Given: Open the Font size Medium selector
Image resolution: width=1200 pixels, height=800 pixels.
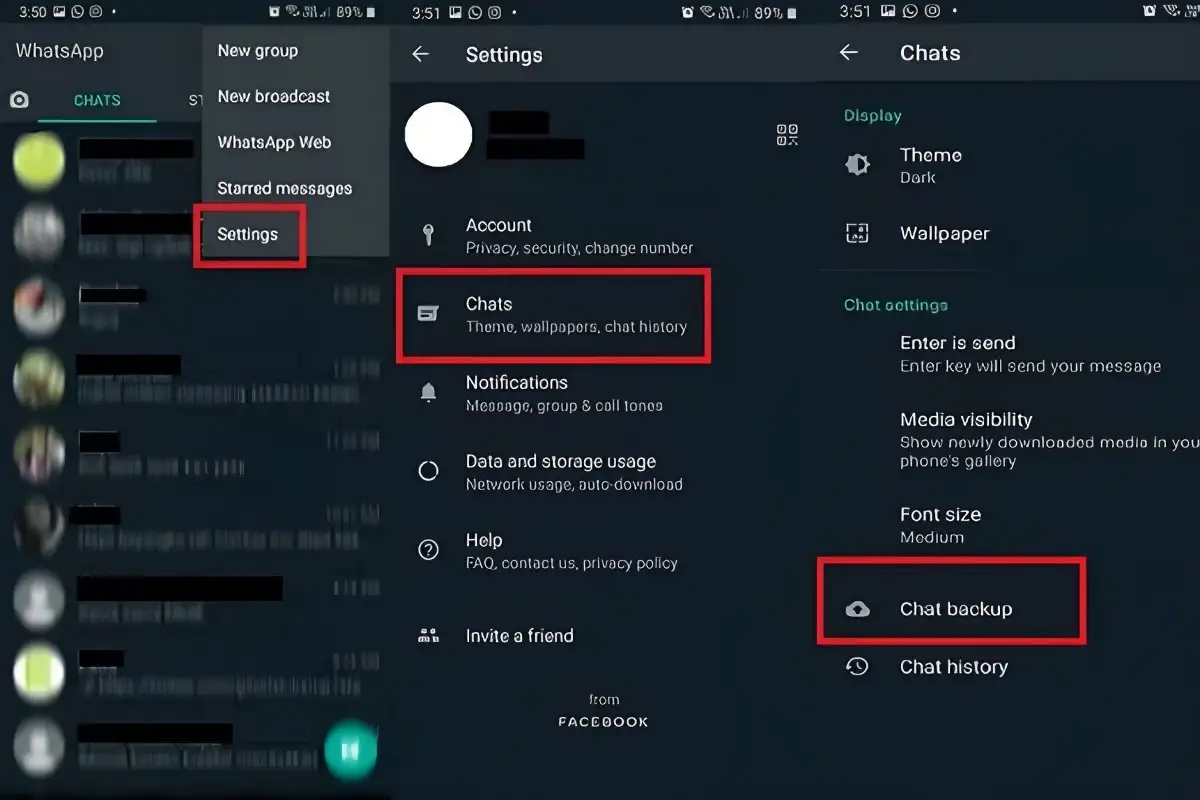Looking at the screenshot, I should (x=1010, y=525).
